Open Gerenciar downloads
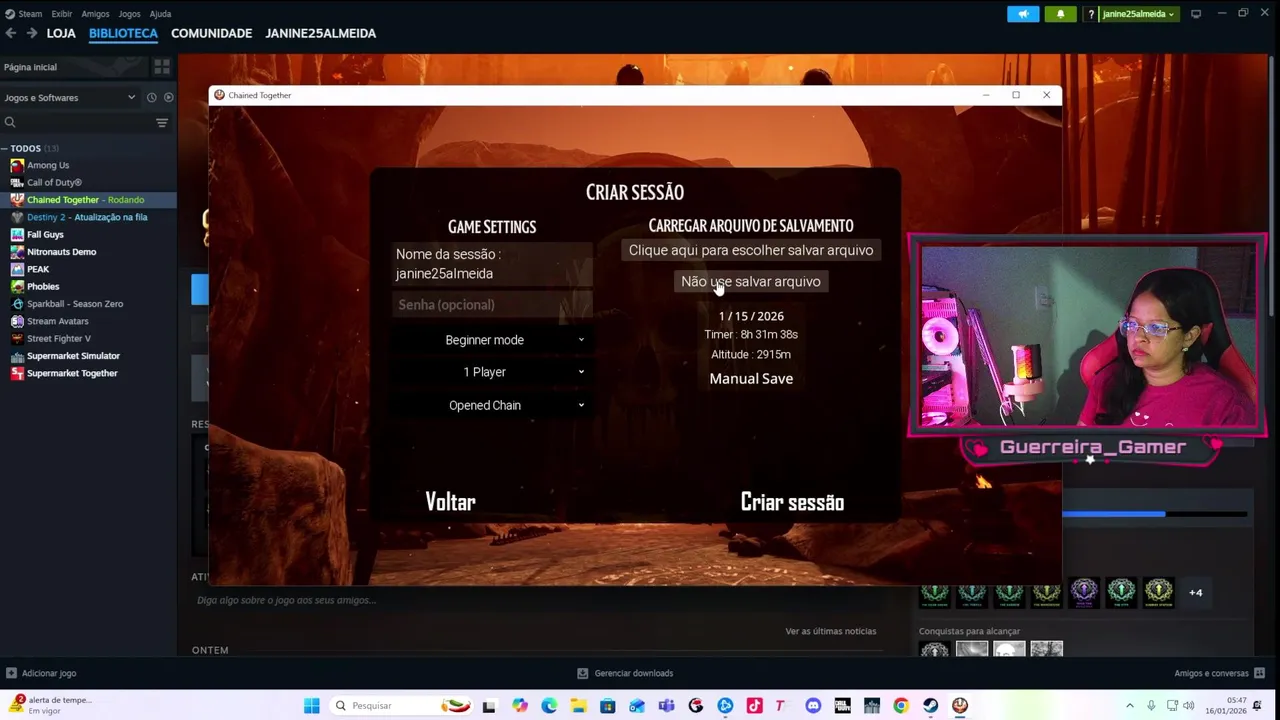1280x720 pixels. click(x=625, y=673)
